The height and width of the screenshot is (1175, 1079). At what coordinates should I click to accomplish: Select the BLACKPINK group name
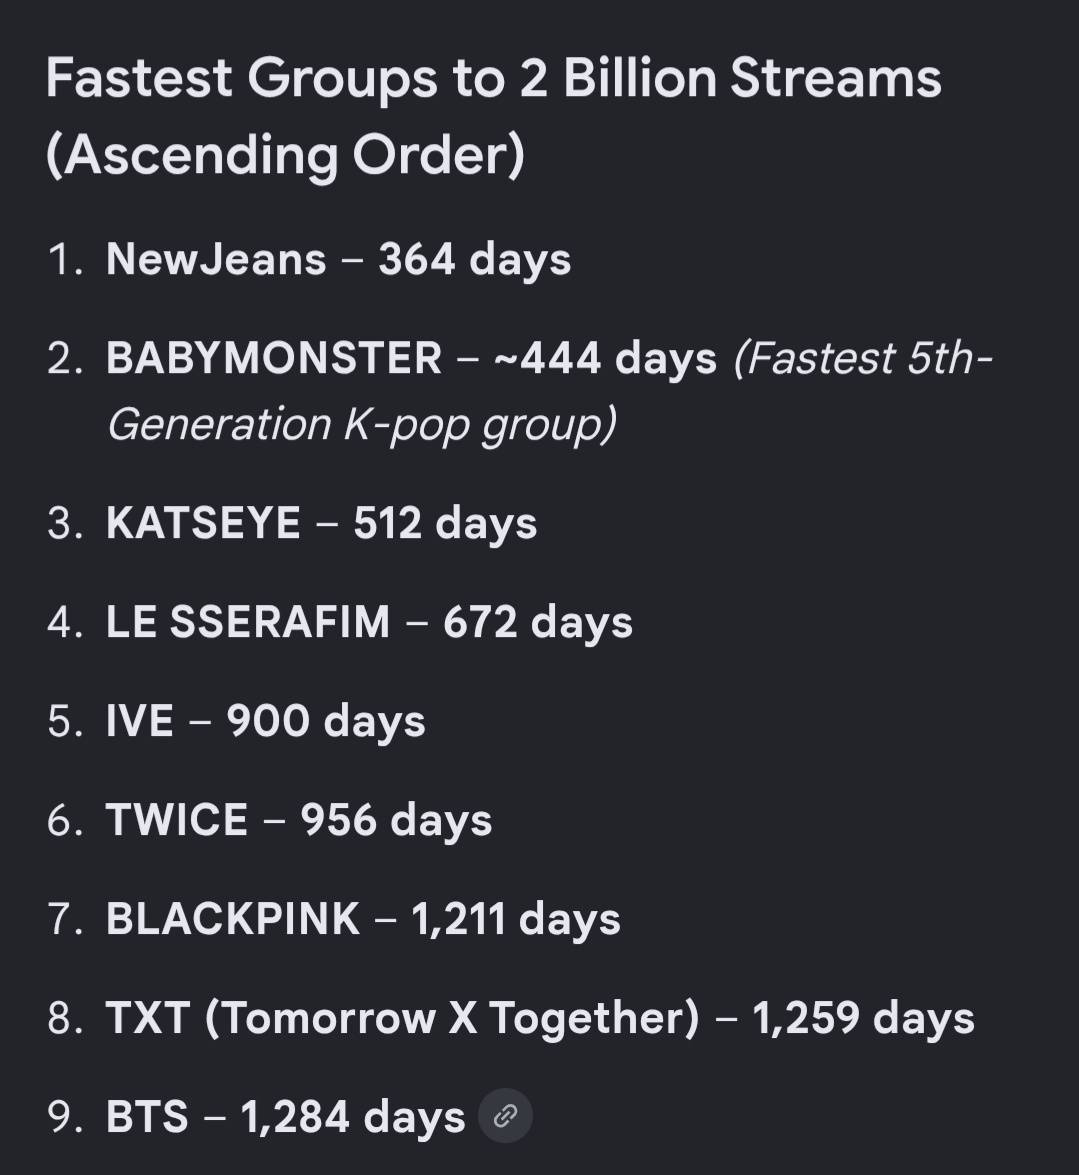click(x=233, y=919)
